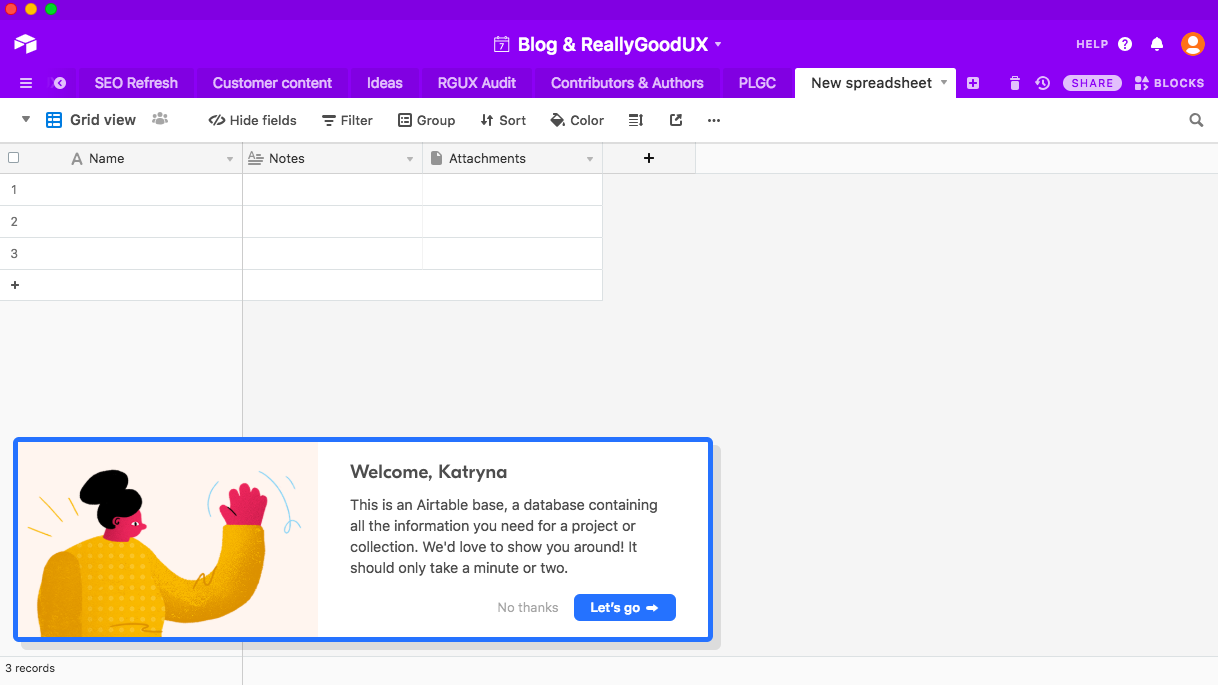The image size is (1218, 685).
Task: Click the Let's go button
Action: pyautogui.click(x=624, y=607)
